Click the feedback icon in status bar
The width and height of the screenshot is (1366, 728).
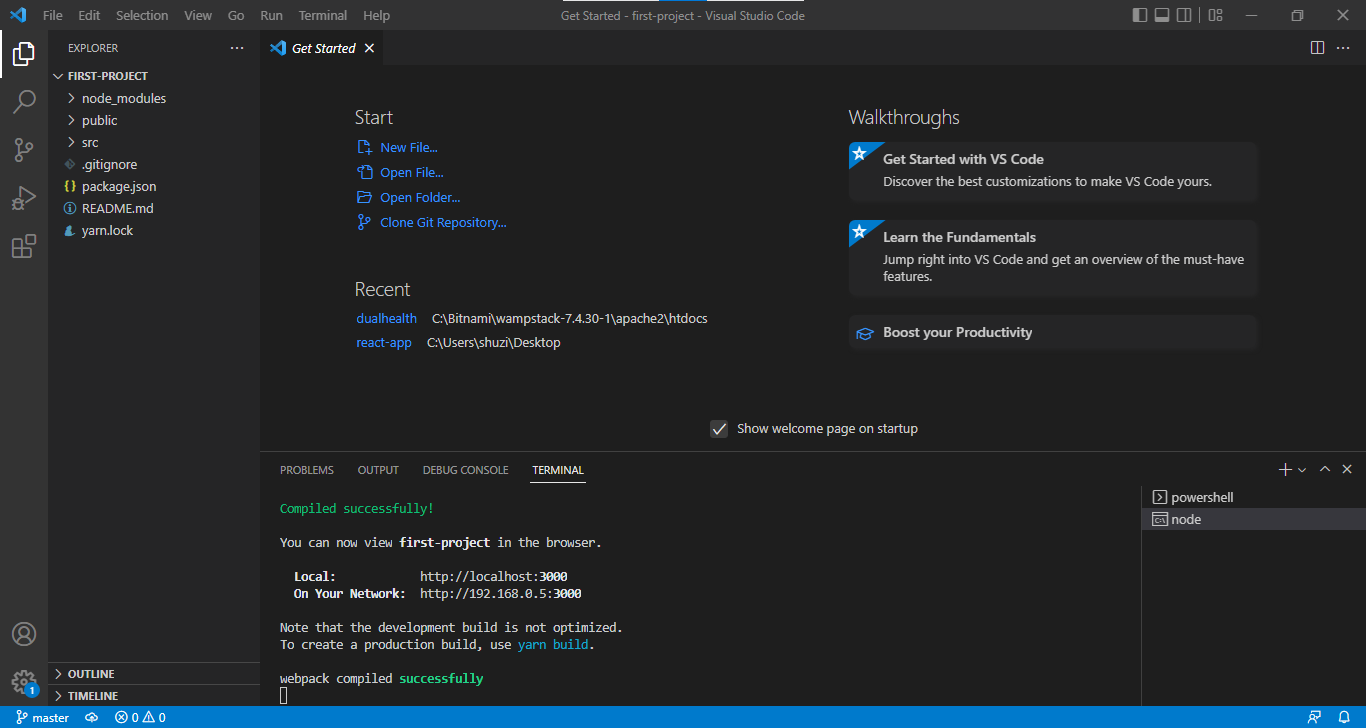(x=1315, y=717)
